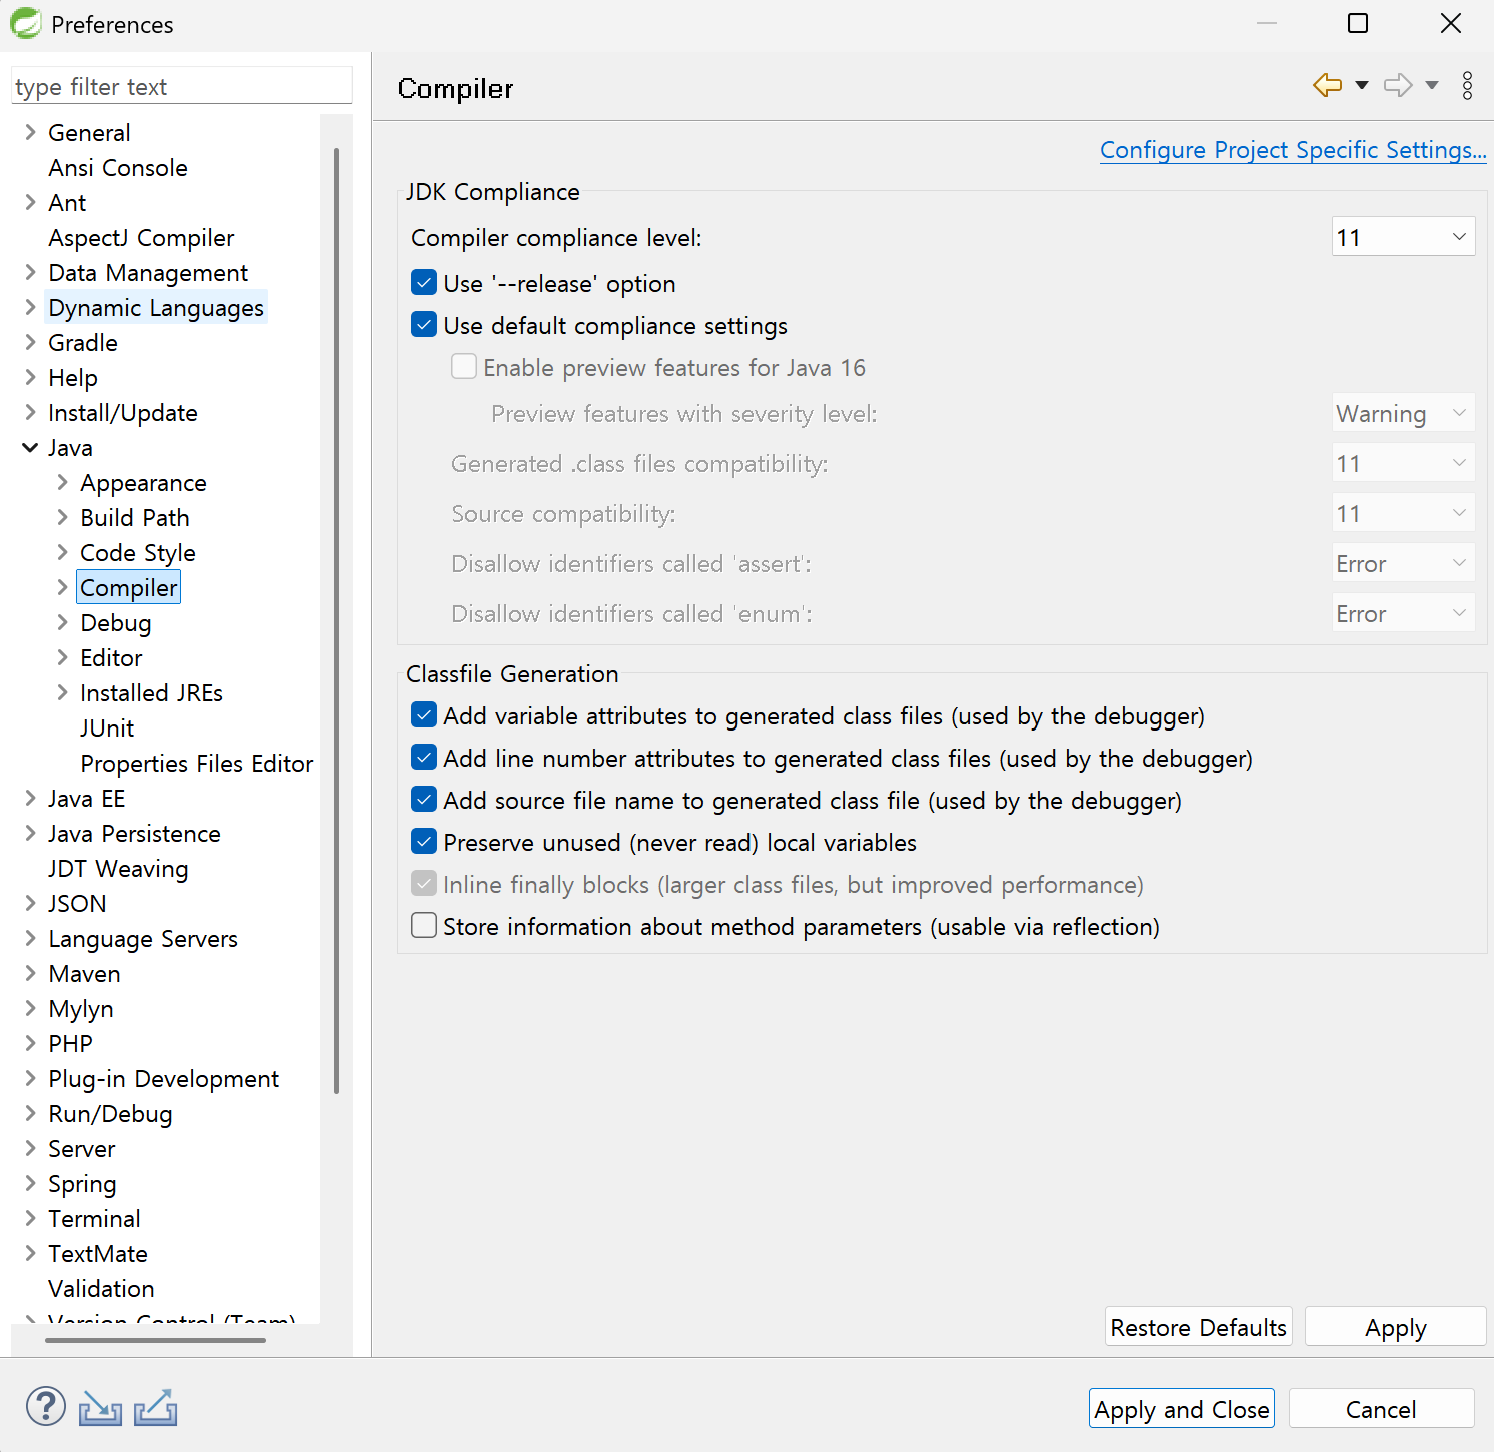Click Apply and Close button
Screen dimensions: 1494x1452
point(1181,1409)
